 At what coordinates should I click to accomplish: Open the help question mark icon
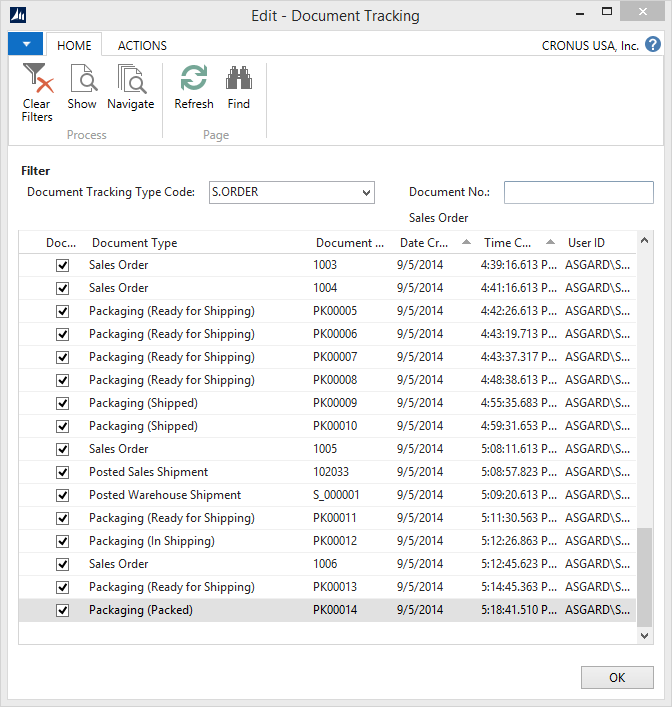(653, 45)
